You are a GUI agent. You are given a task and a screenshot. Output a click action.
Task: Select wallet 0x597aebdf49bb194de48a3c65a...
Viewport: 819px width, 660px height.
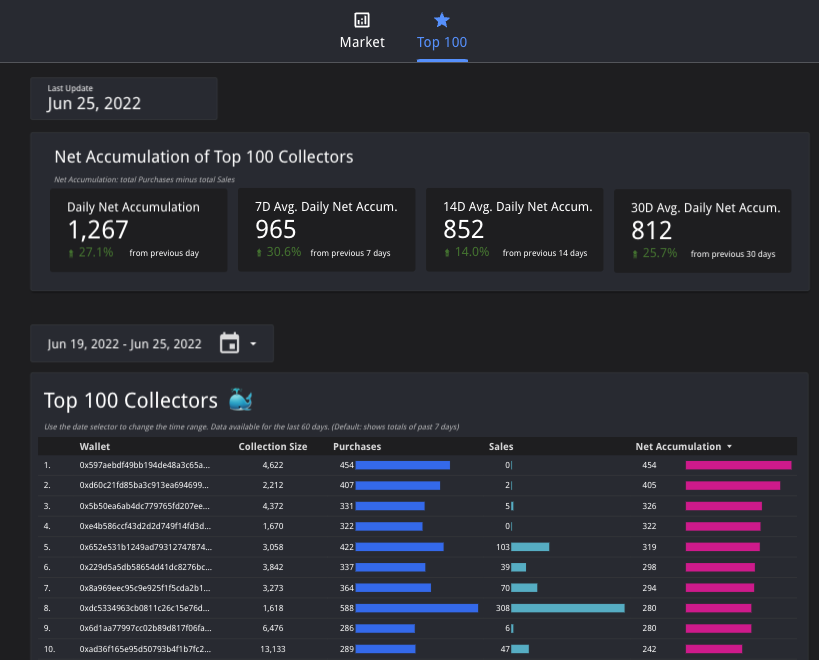145,465
